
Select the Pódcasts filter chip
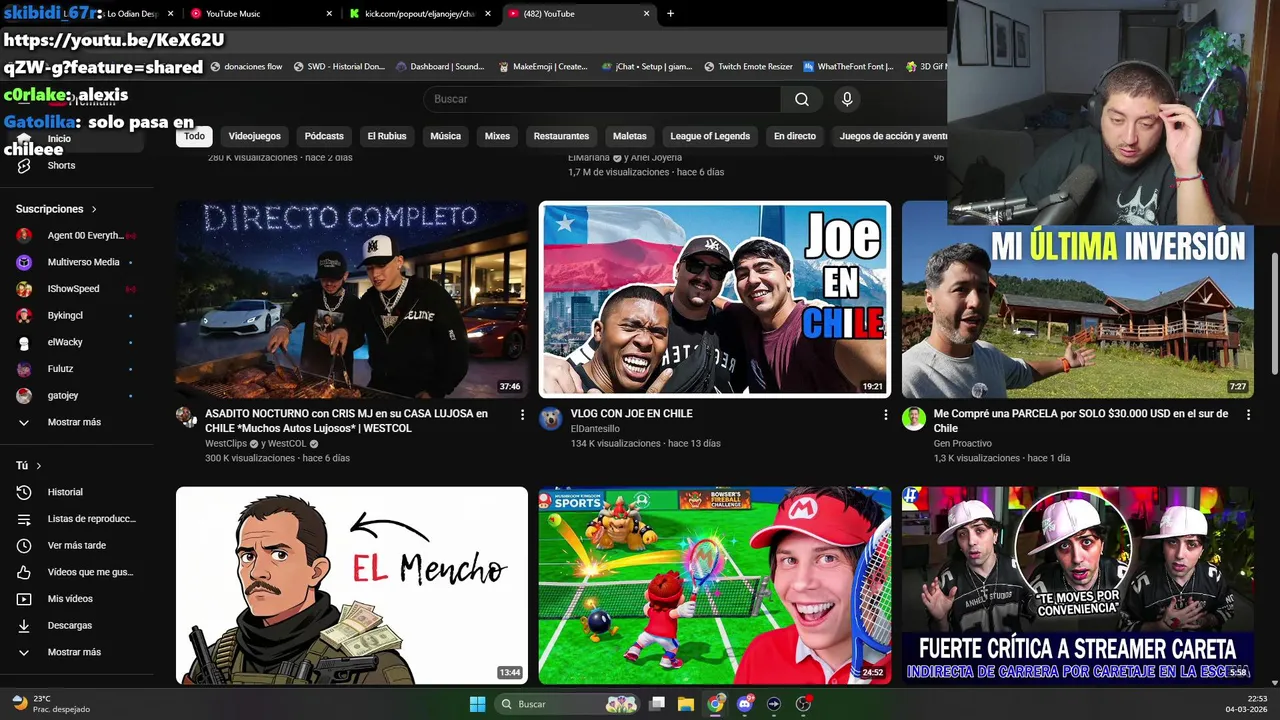(x=324, y=136)
